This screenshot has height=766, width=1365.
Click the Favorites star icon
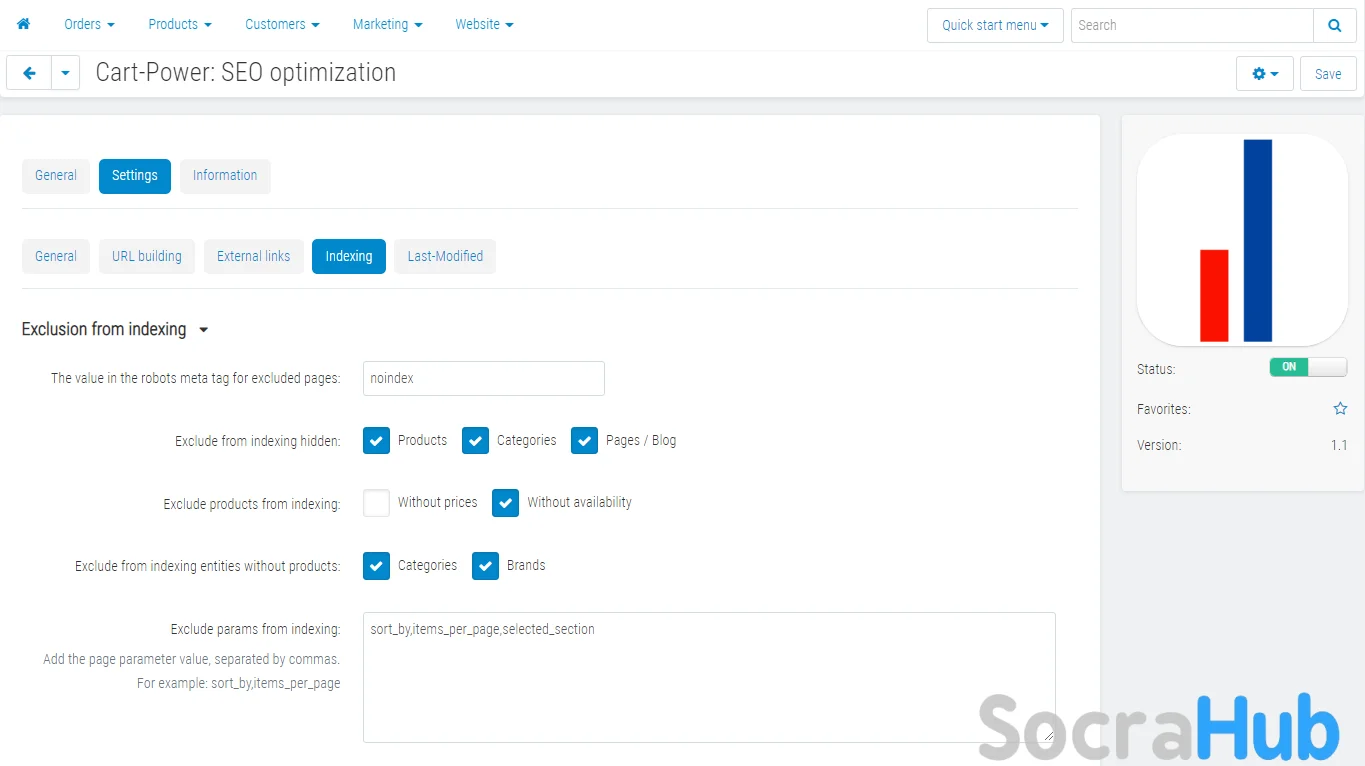click(x=1340, y=409)
